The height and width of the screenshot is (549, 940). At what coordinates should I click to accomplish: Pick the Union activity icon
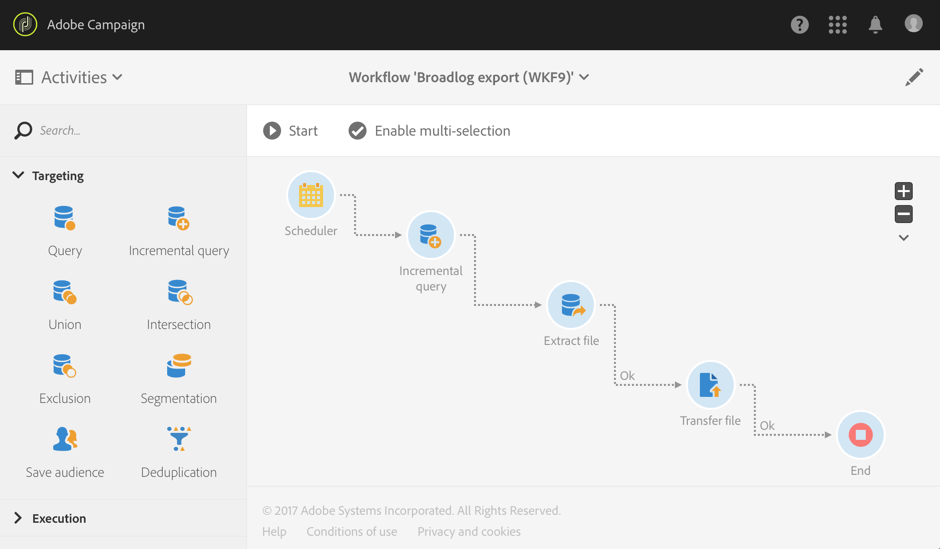pos(64,293)
